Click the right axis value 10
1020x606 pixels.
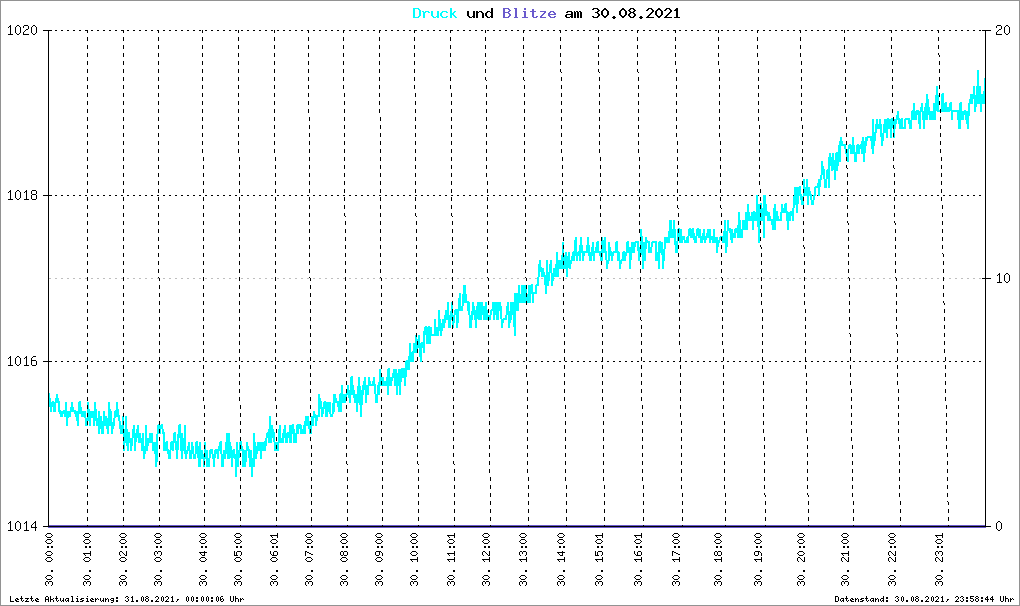point(1001,278)
